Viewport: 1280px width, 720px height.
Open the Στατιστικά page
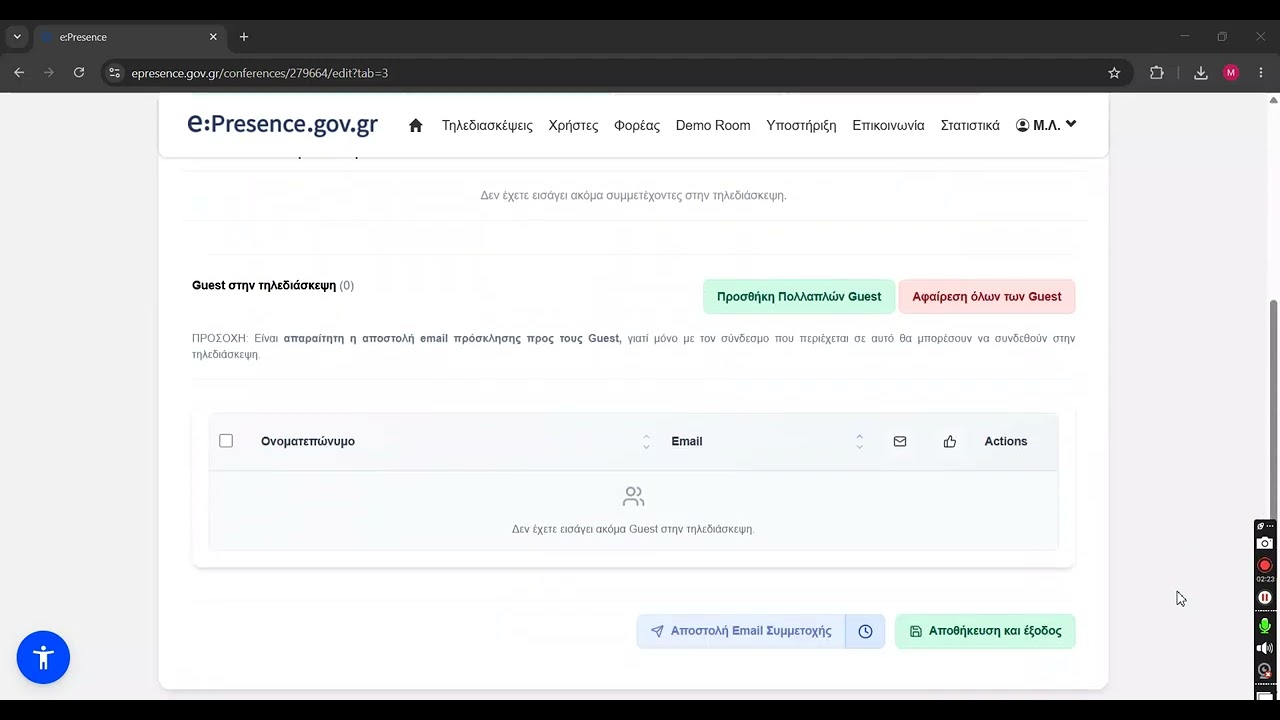click(x=970, y=125)
